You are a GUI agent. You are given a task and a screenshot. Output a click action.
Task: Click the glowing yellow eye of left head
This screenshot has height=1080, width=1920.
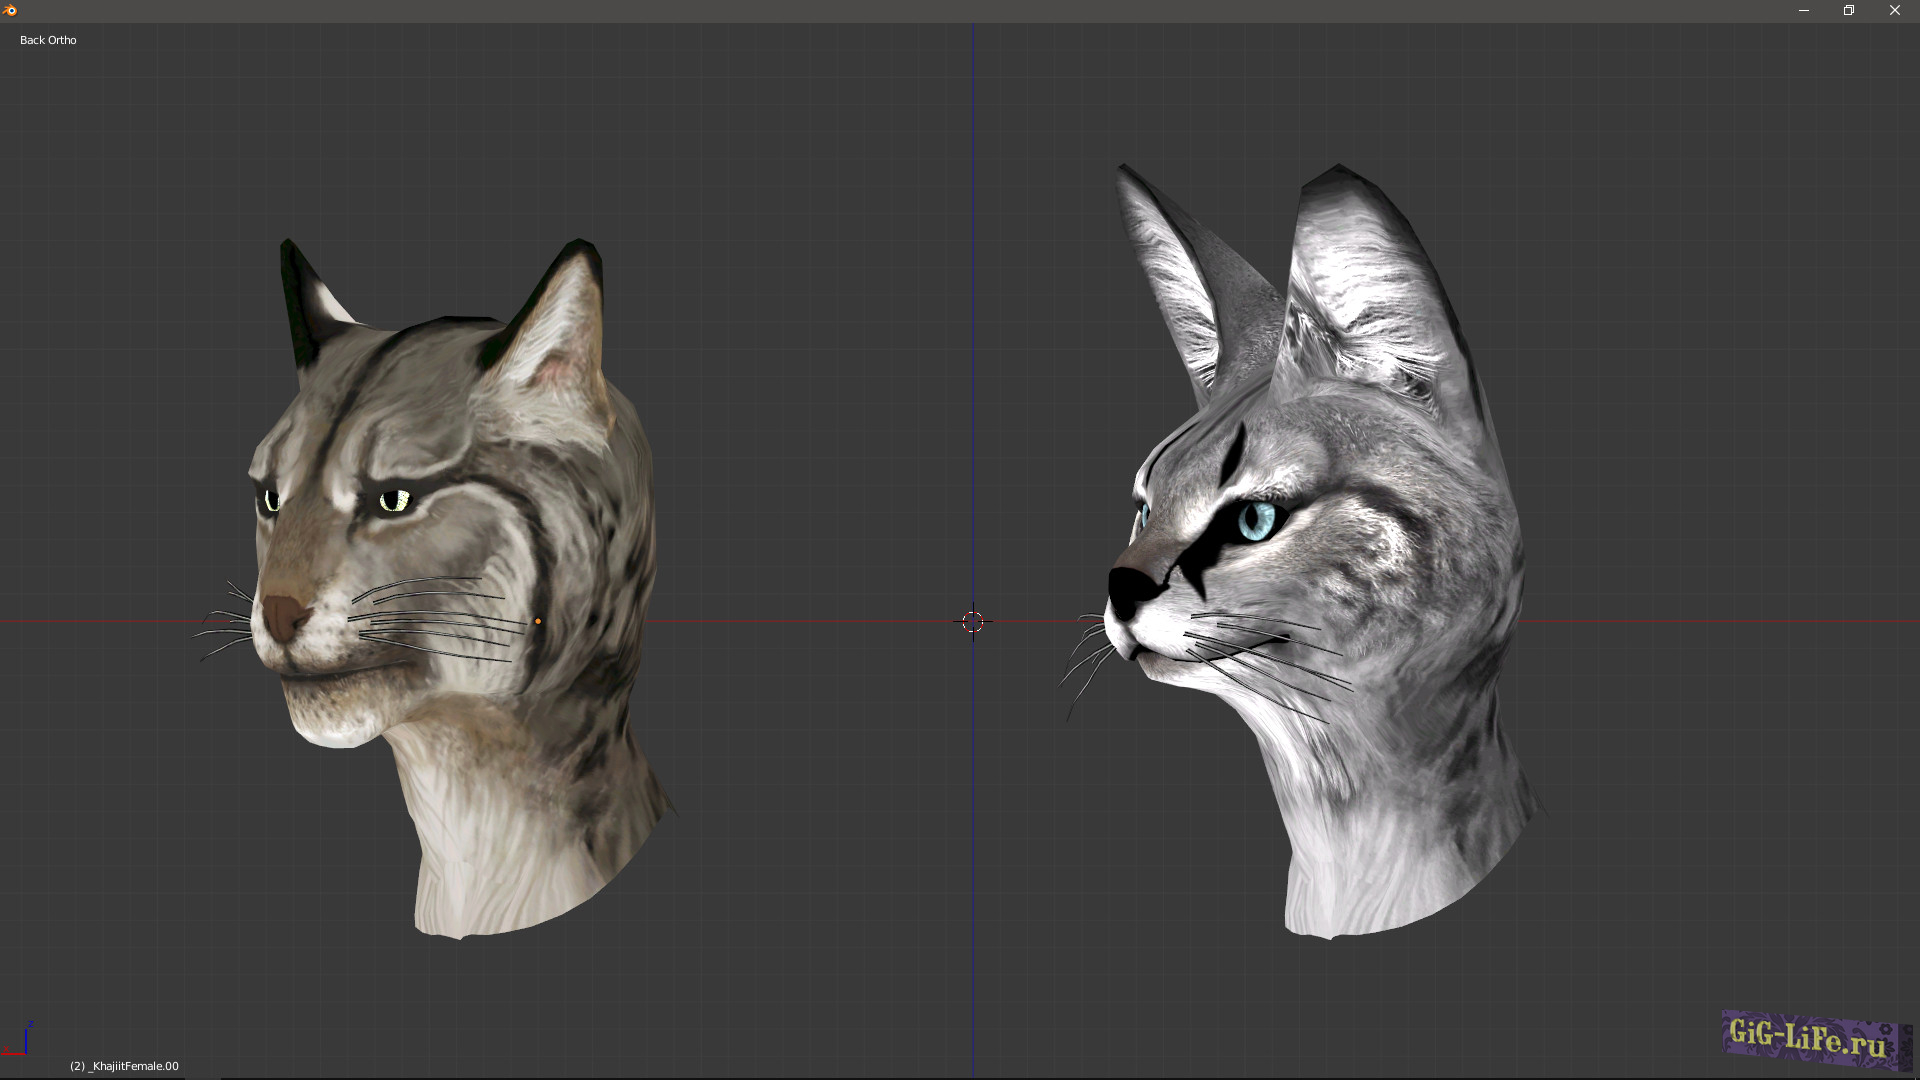[x=395, y=500]
